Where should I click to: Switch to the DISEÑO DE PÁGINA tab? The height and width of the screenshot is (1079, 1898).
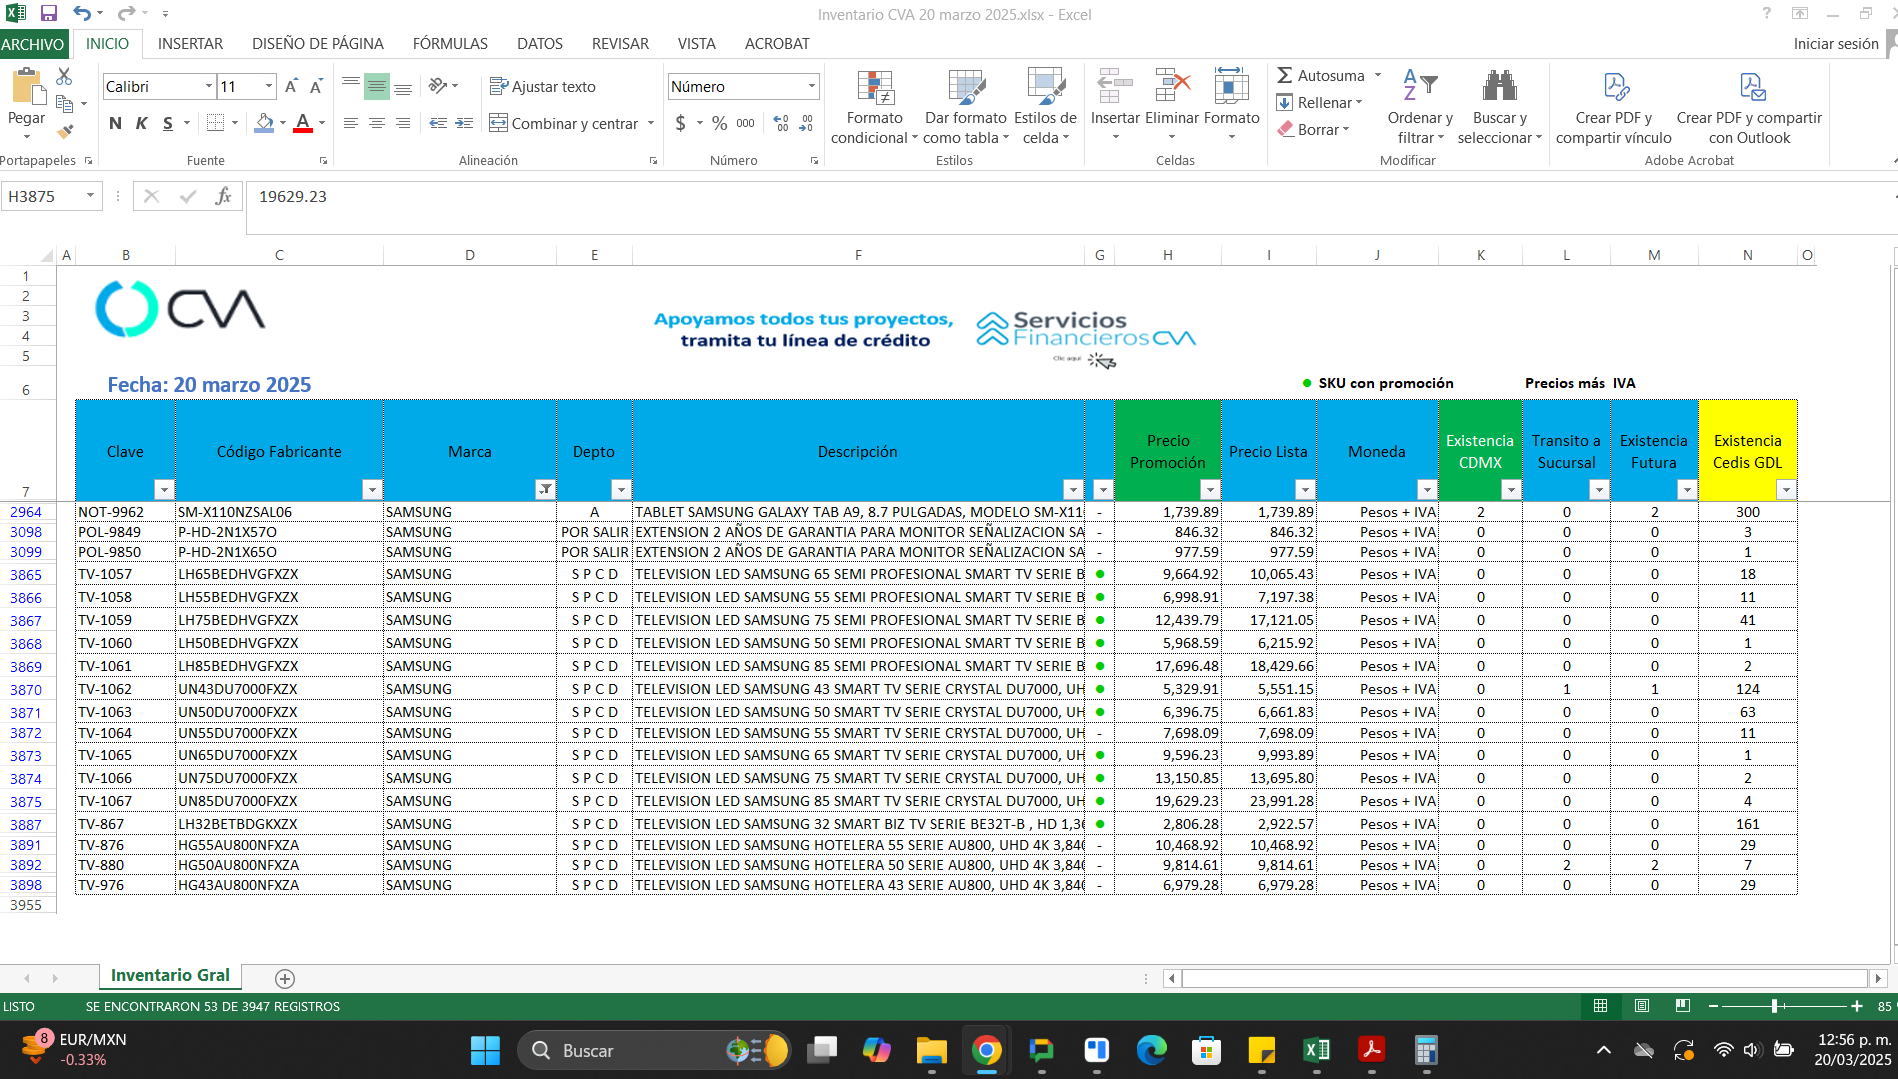tap(317, 44)
